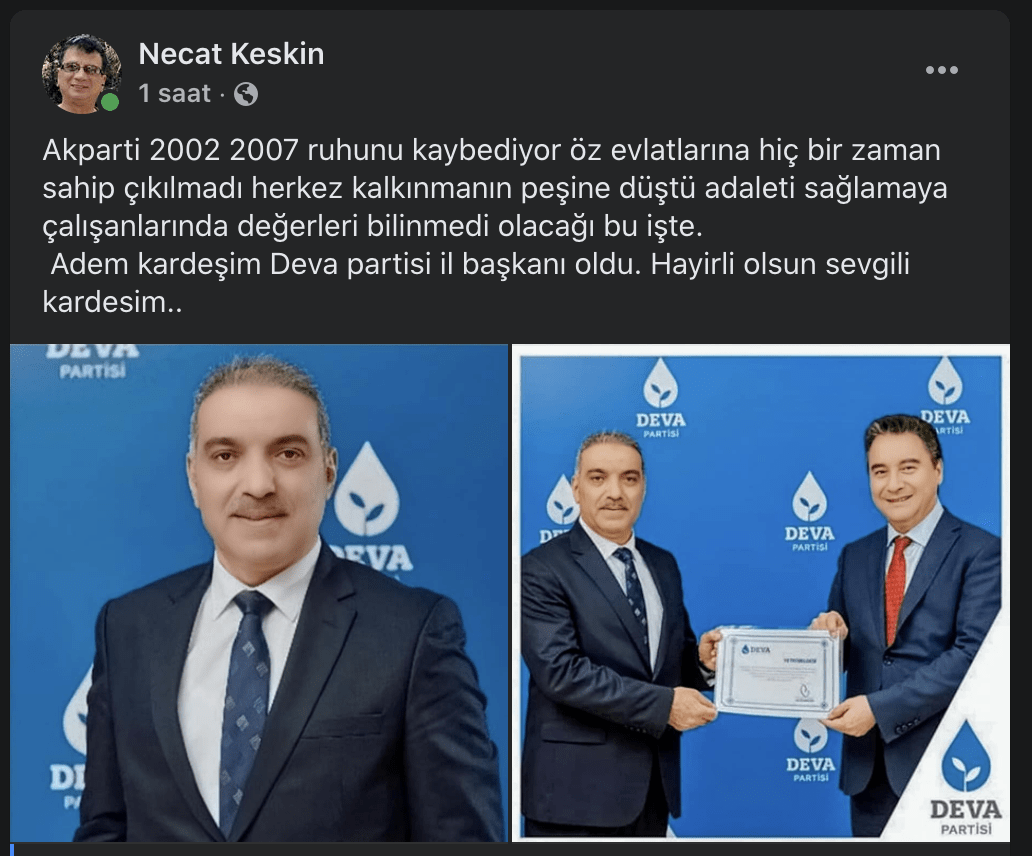The height and width of the screenshot is (856, 1032).
Task: Click the red tie in right photo
Action: tap(896, 589)
